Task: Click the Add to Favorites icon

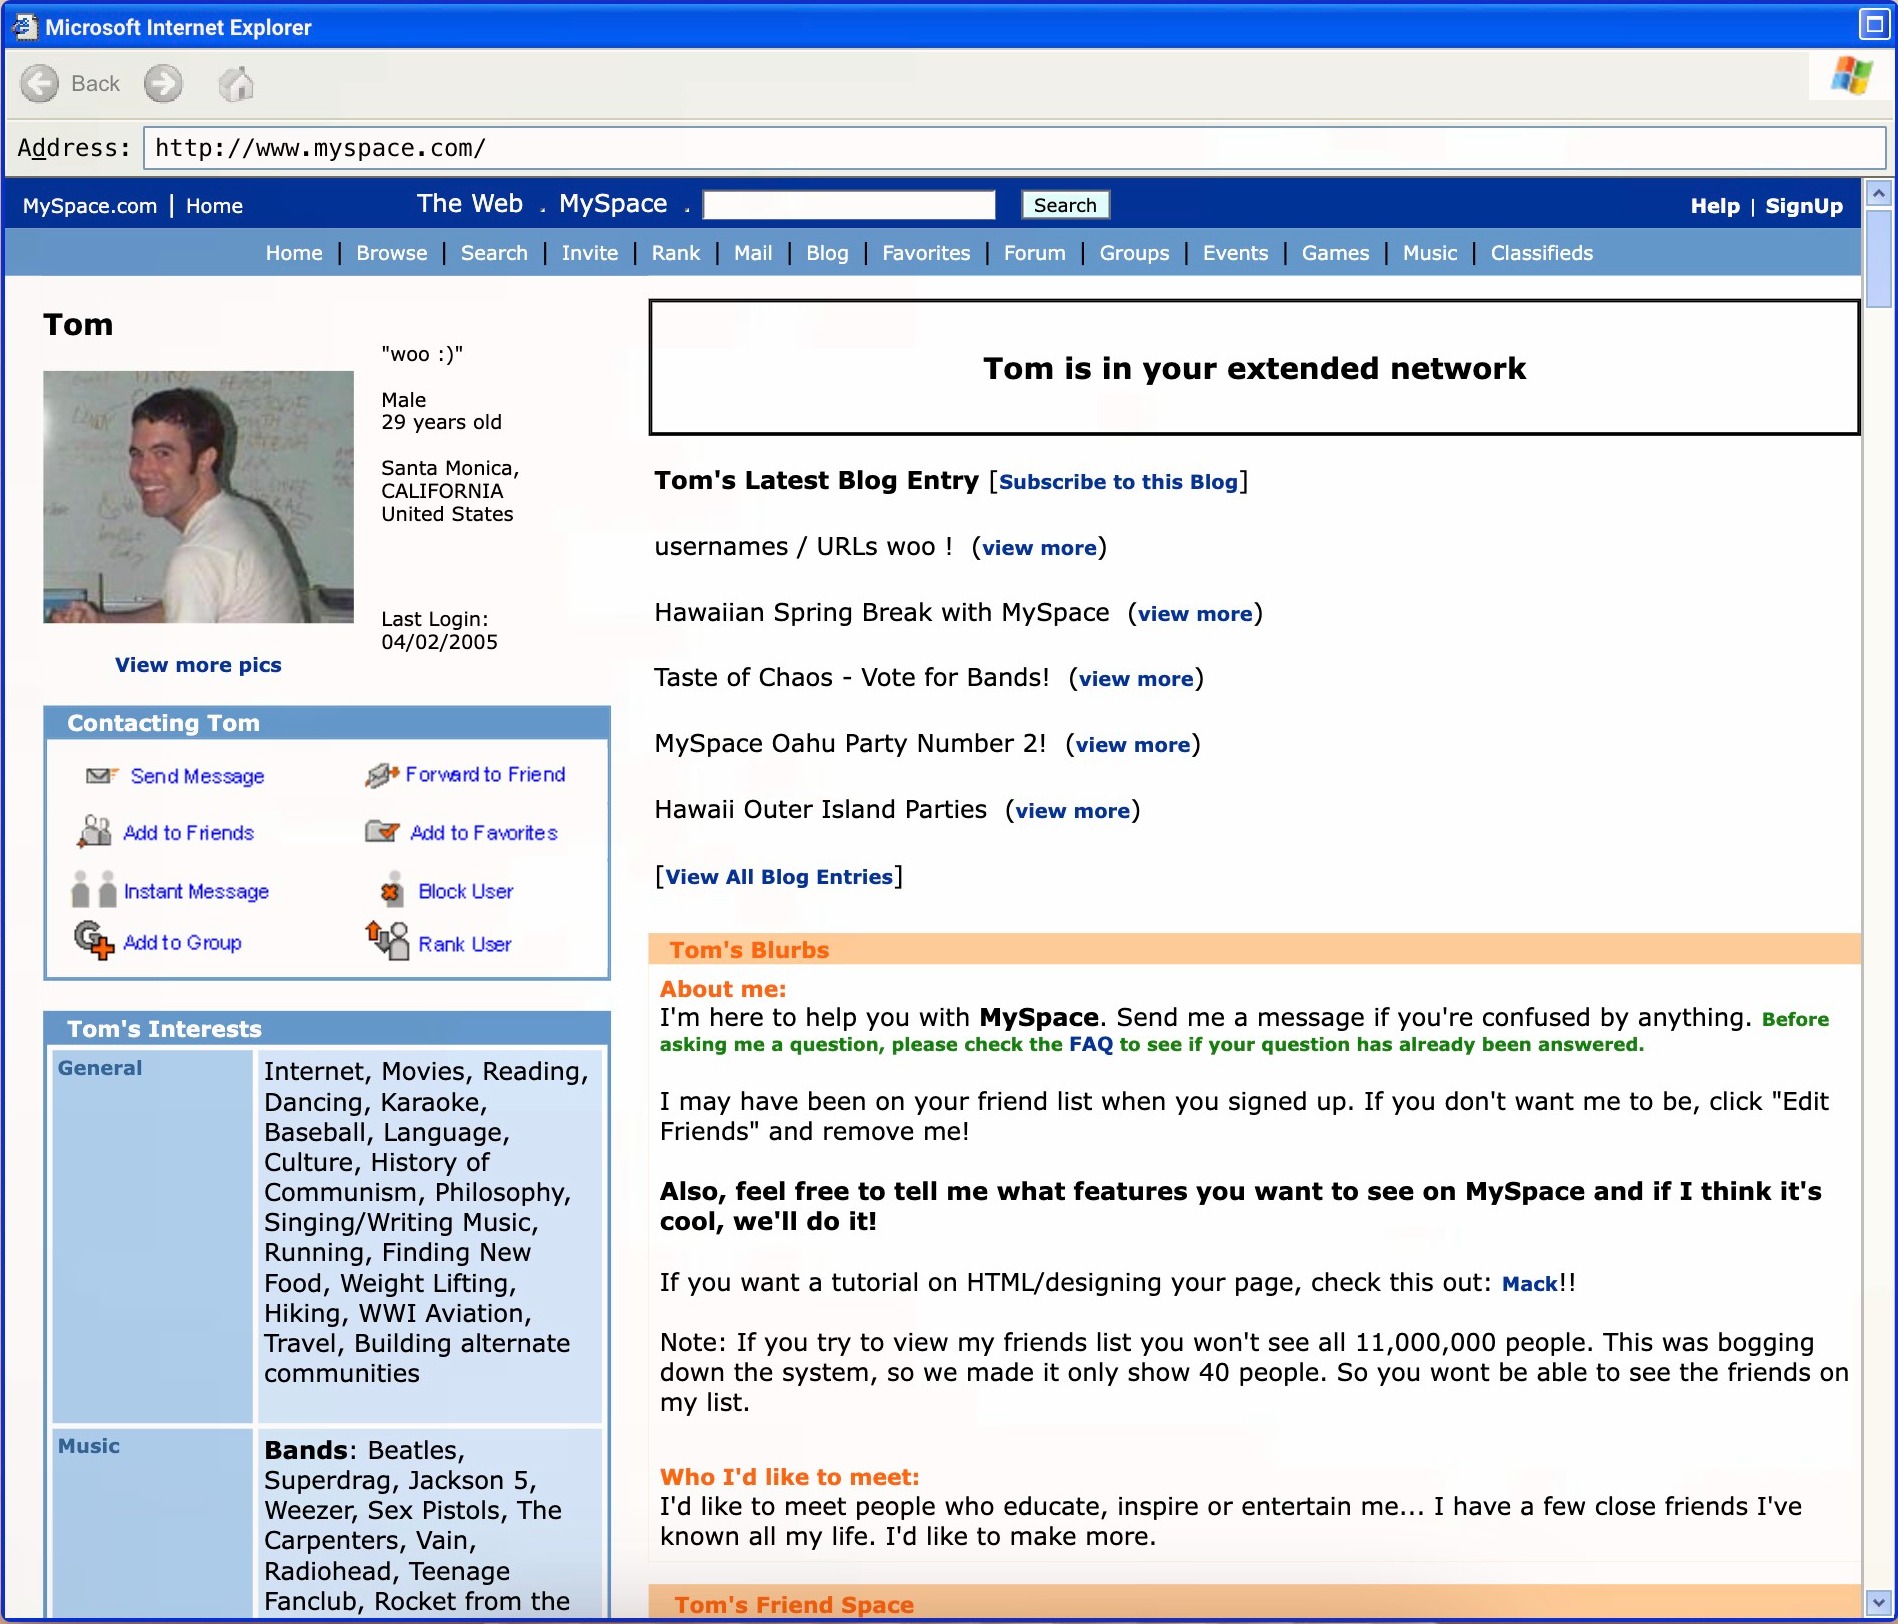Action: [x=382, y=832]
